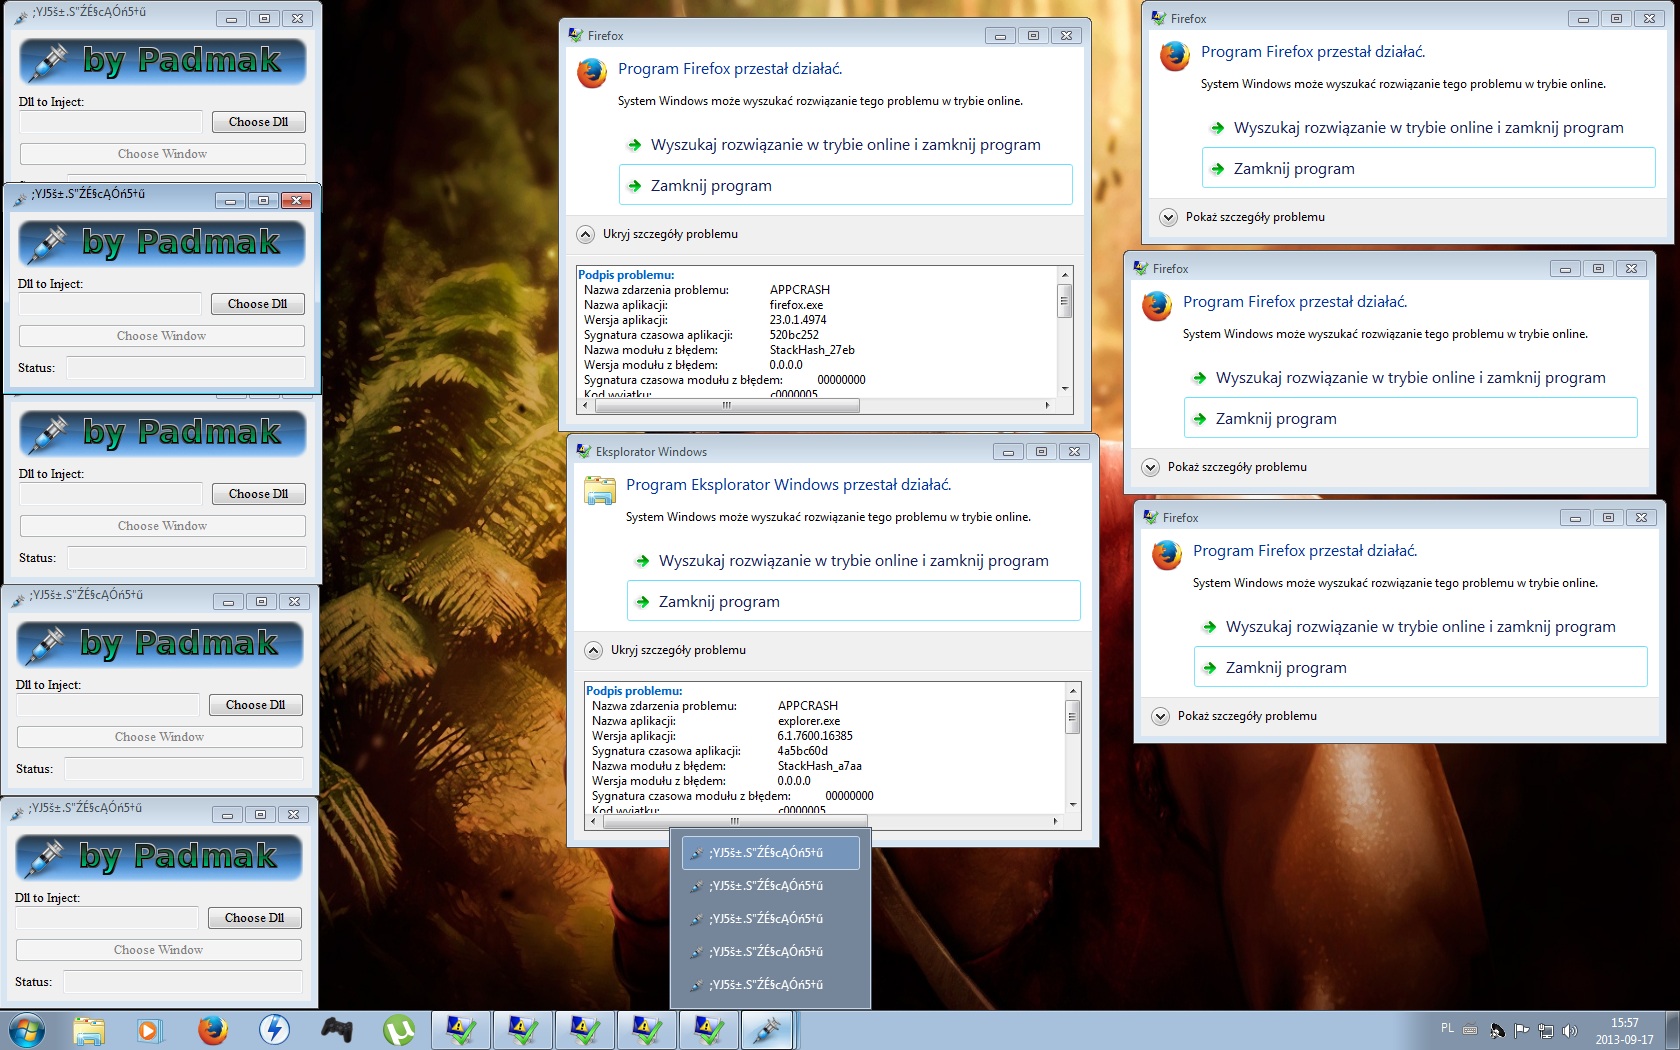Image resolution: width=1680 pixels, height=1050 pixels.
Task: Expand problem details in bottom-right Firefox dialog
Action: point(1160,716)
